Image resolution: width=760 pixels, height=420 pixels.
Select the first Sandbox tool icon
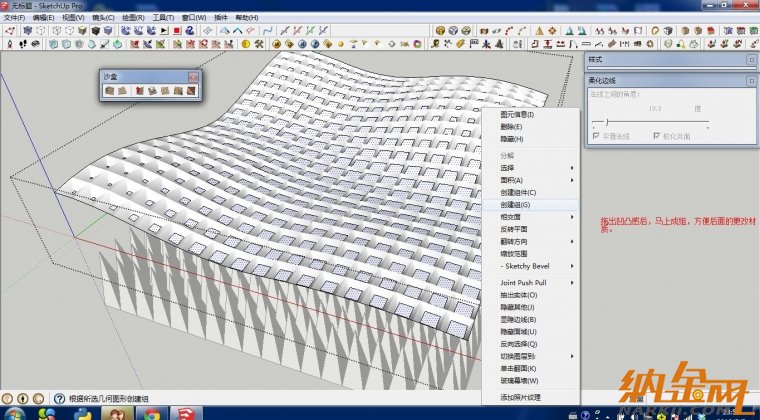point(108,91)
